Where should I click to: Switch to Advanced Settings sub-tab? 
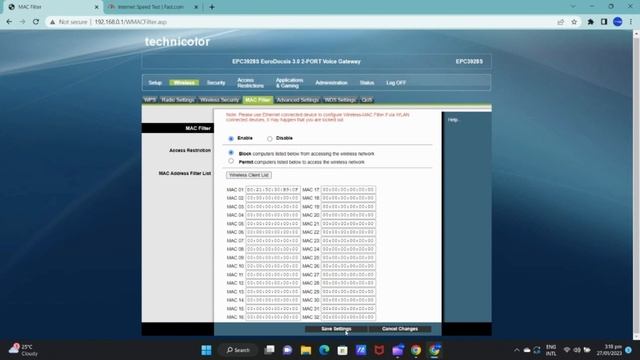(x=298, y=100)
